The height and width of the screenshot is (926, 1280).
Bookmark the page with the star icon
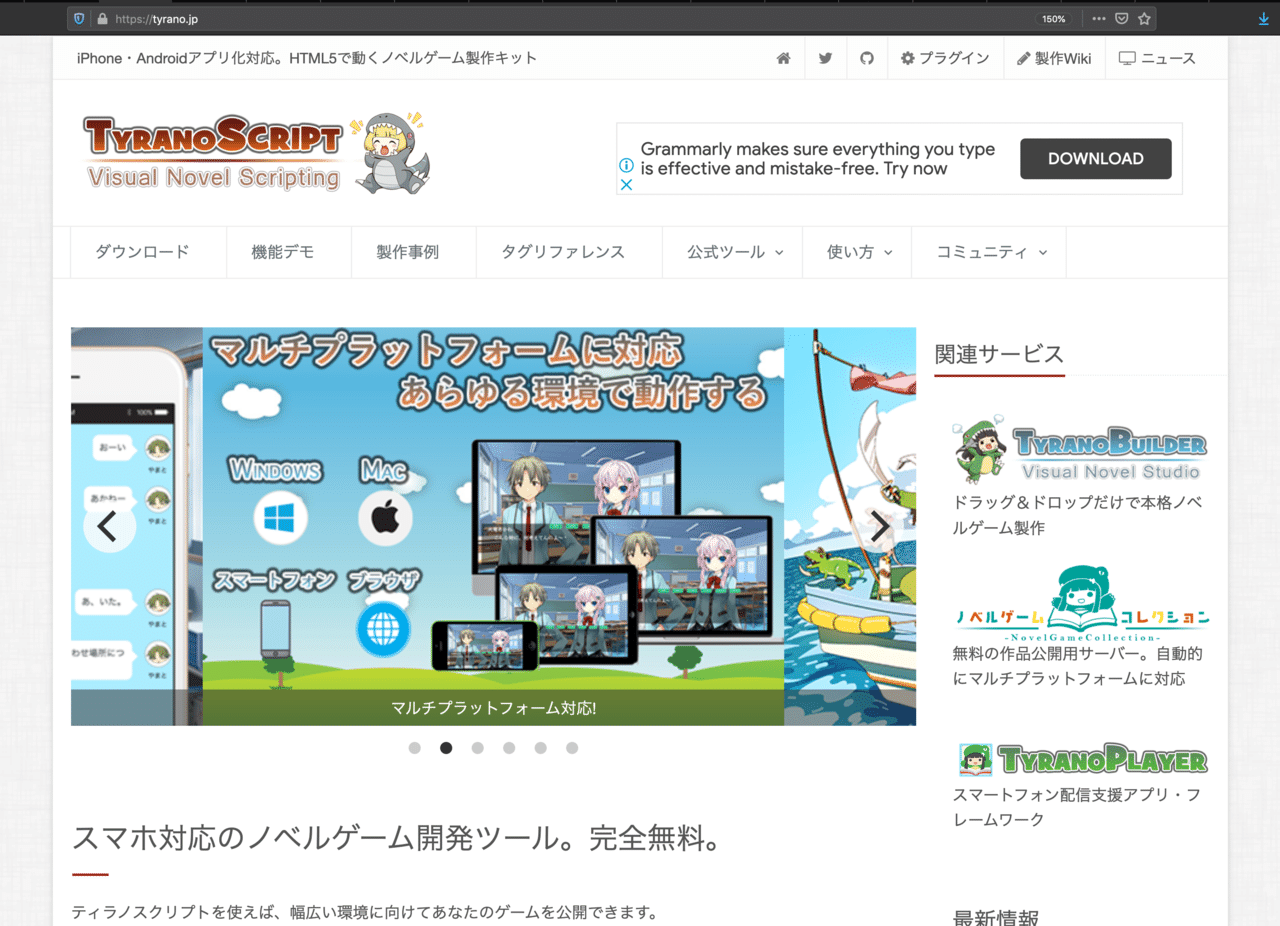point(1144,18)
